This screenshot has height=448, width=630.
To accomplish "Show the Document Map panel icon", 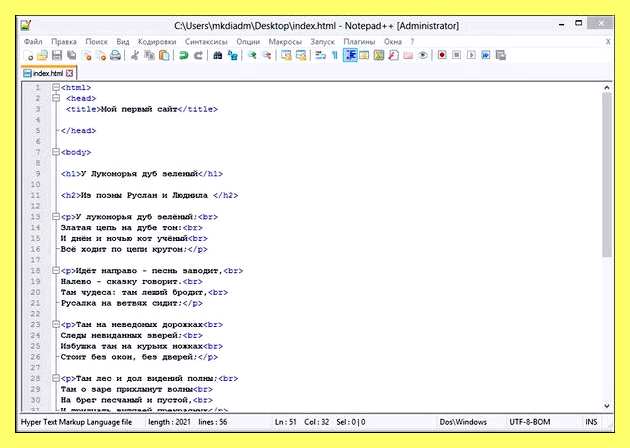I will tap(379, 55).
